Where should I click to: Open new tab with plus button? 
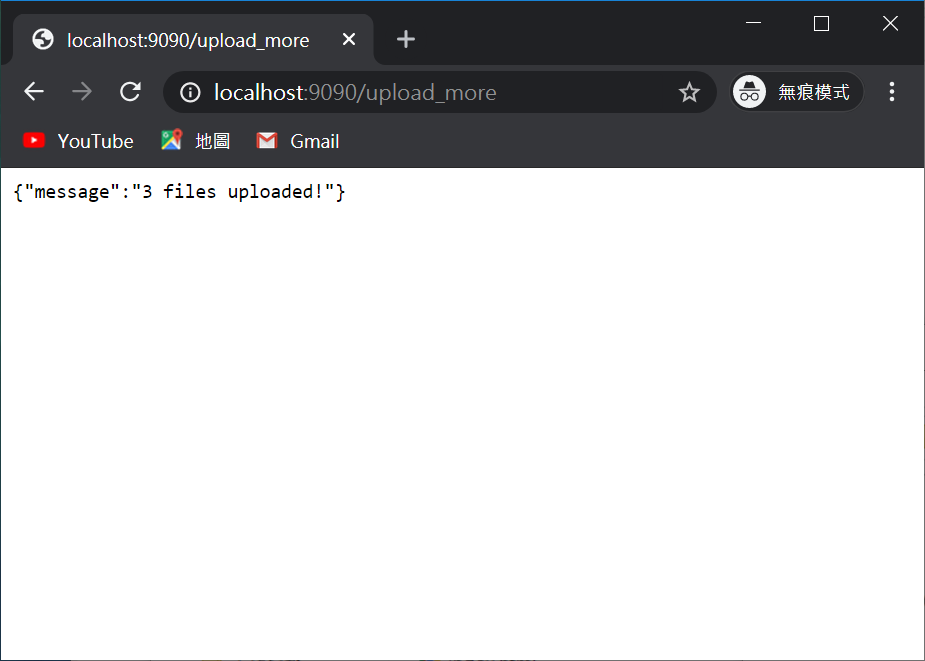click(406, 40)
